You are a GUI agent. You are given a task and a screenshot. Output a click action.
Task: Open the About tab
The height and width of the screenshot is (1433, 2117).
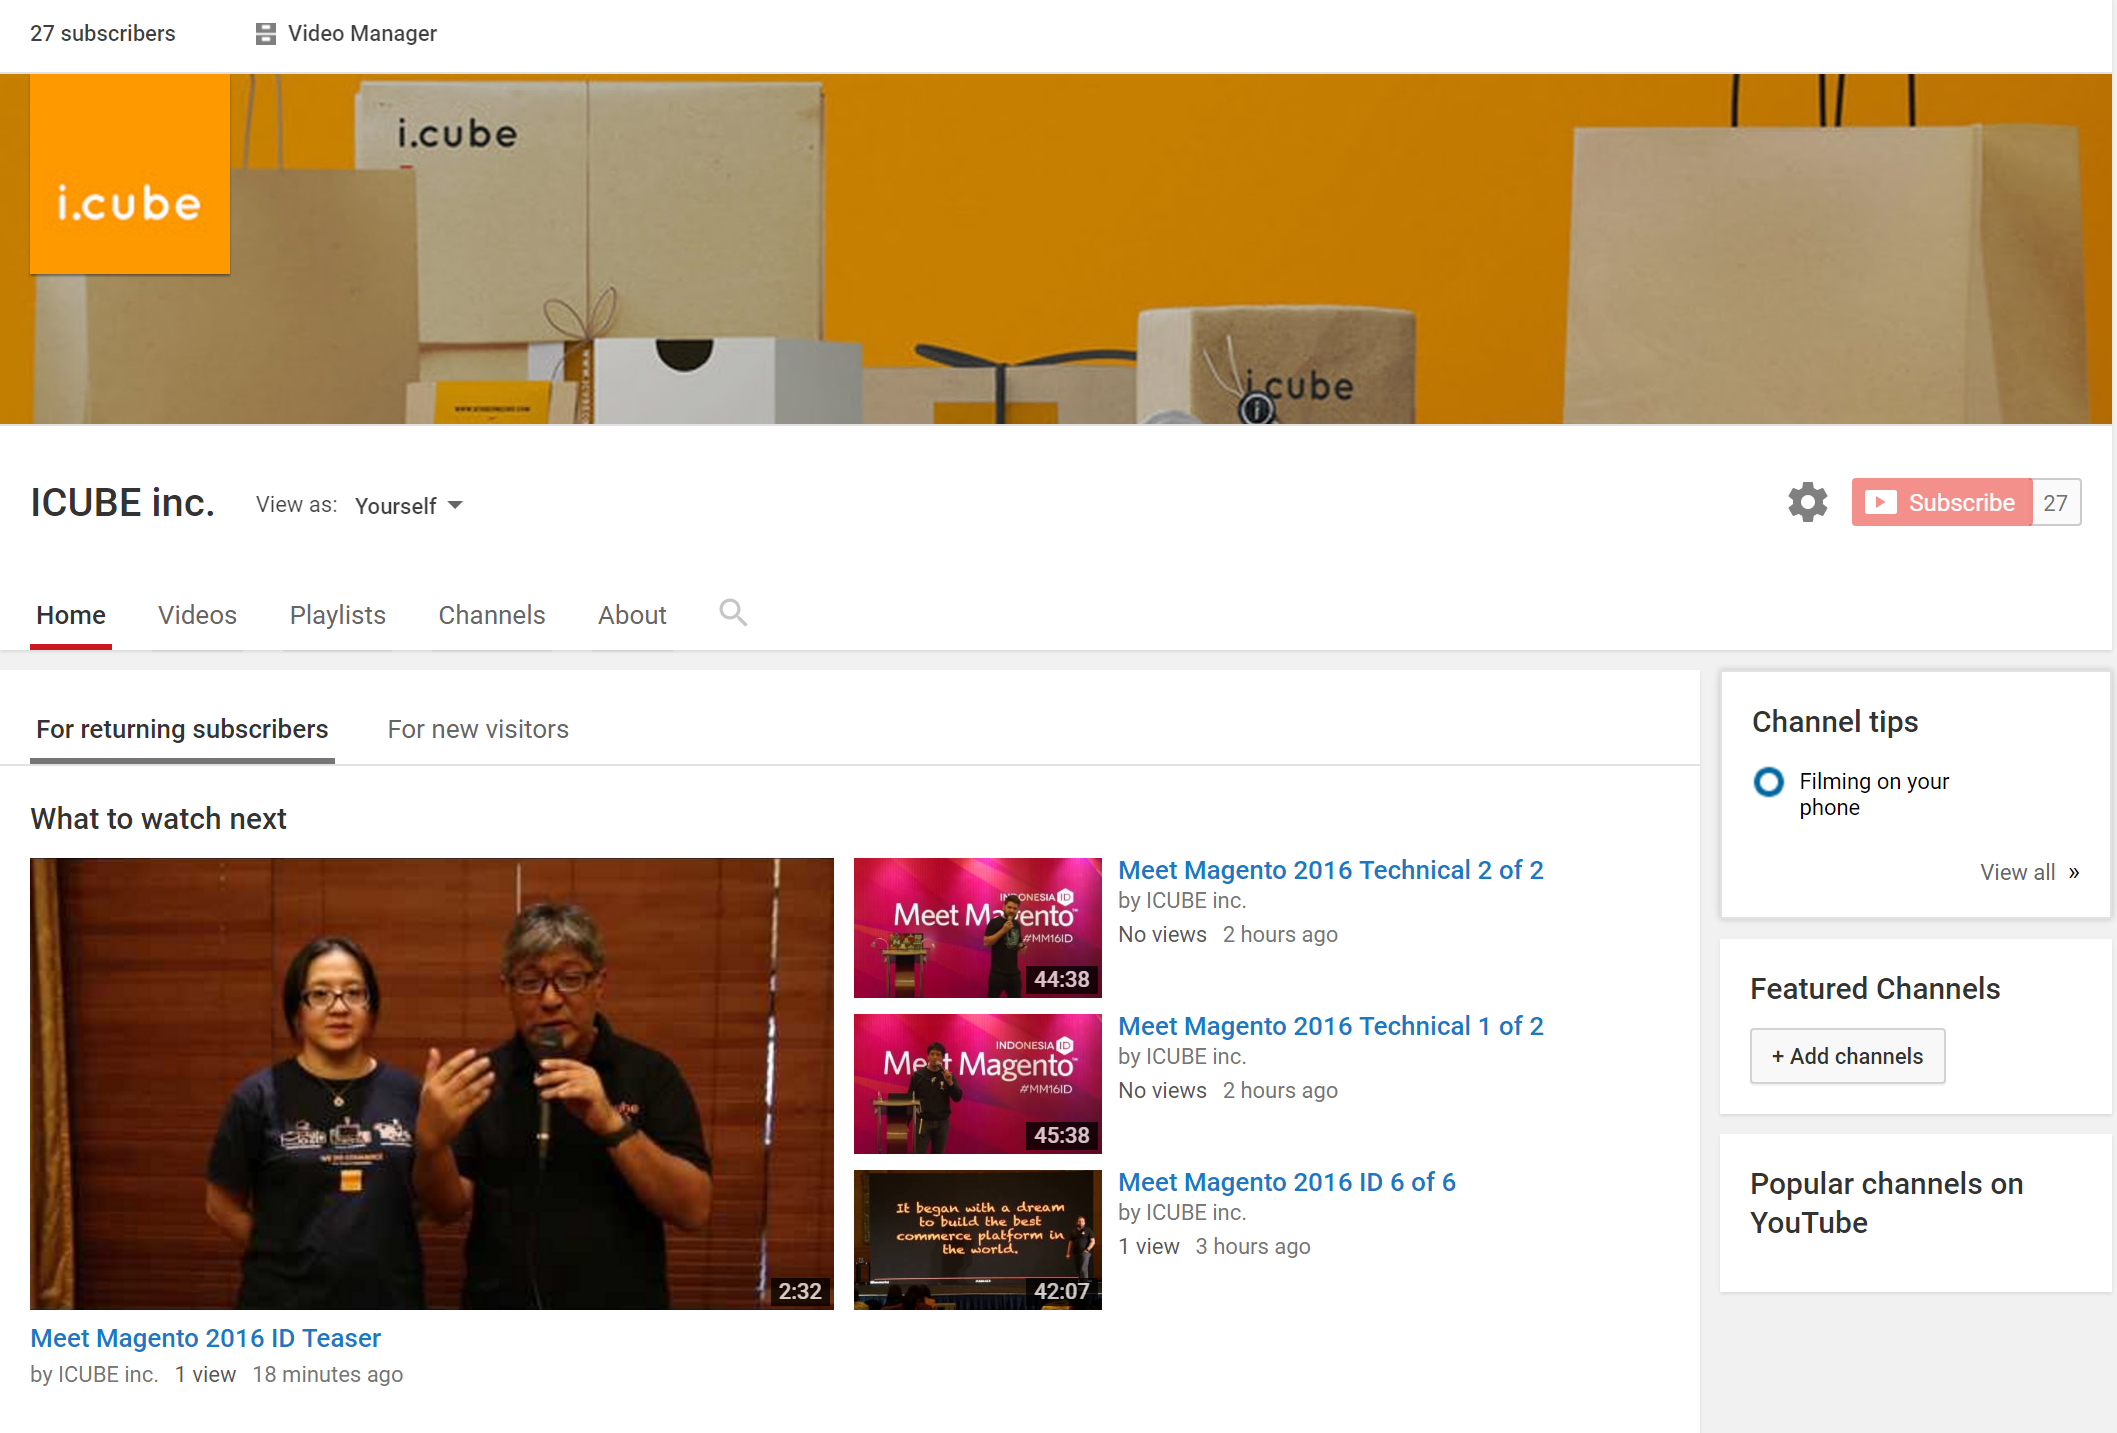click(632, 615)
